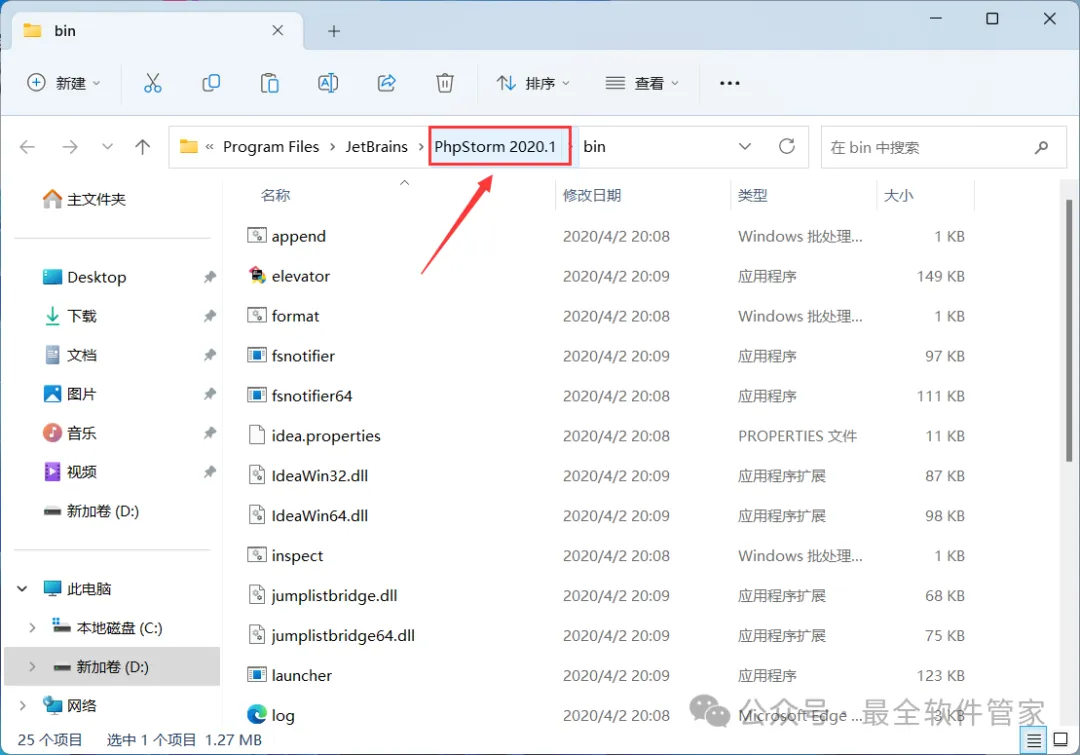Viewport: 1080px width, 755px height.
Task: Open 图片 in quick access
Action: [x=71, y=394]
